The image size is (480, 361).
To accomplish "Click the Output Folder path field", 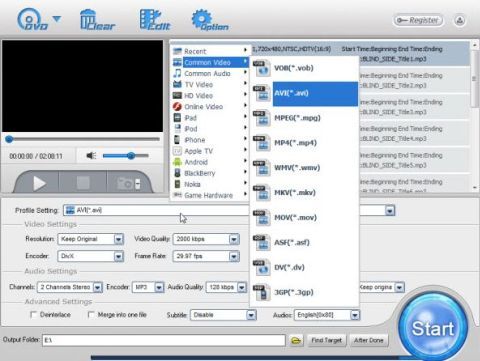I will coord(164,340).
